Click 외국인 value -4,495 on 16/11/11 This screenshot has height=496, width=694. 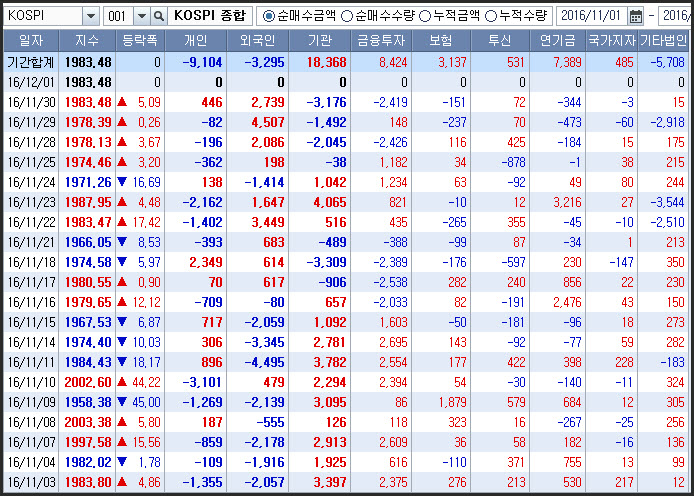265,362
